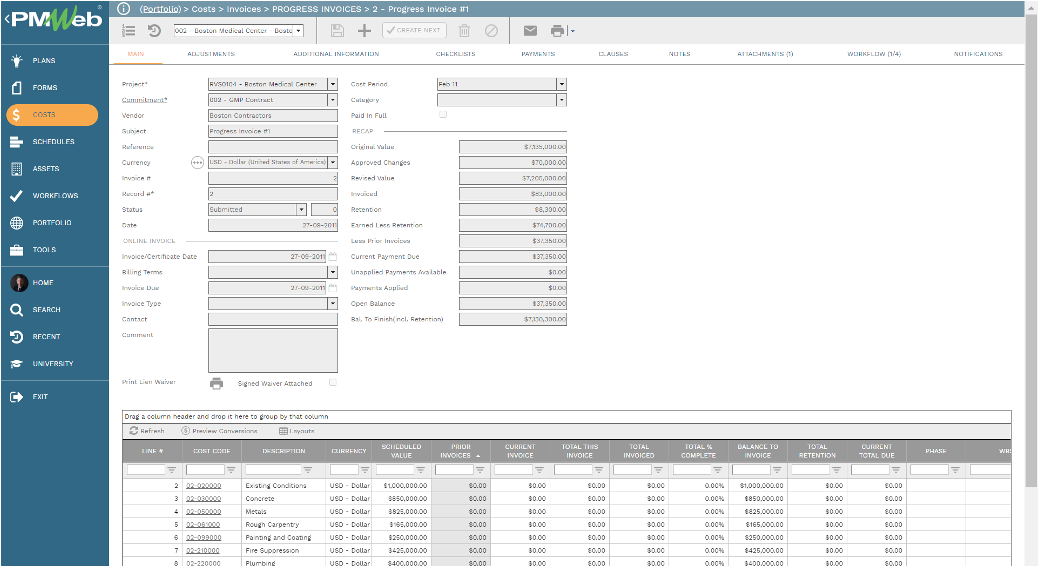Image resolution: width=1038 pixels, height=567 pixels.
Task: Expand the Commitment dropdown
Action: (x=333, y=100)
